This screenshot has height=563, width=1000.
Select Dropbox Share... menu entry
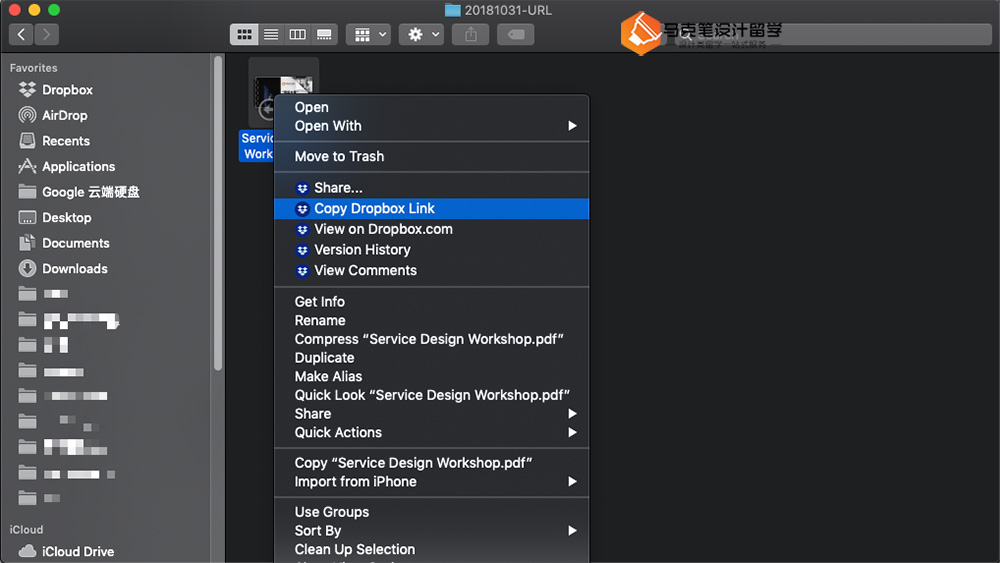point(431,187)
